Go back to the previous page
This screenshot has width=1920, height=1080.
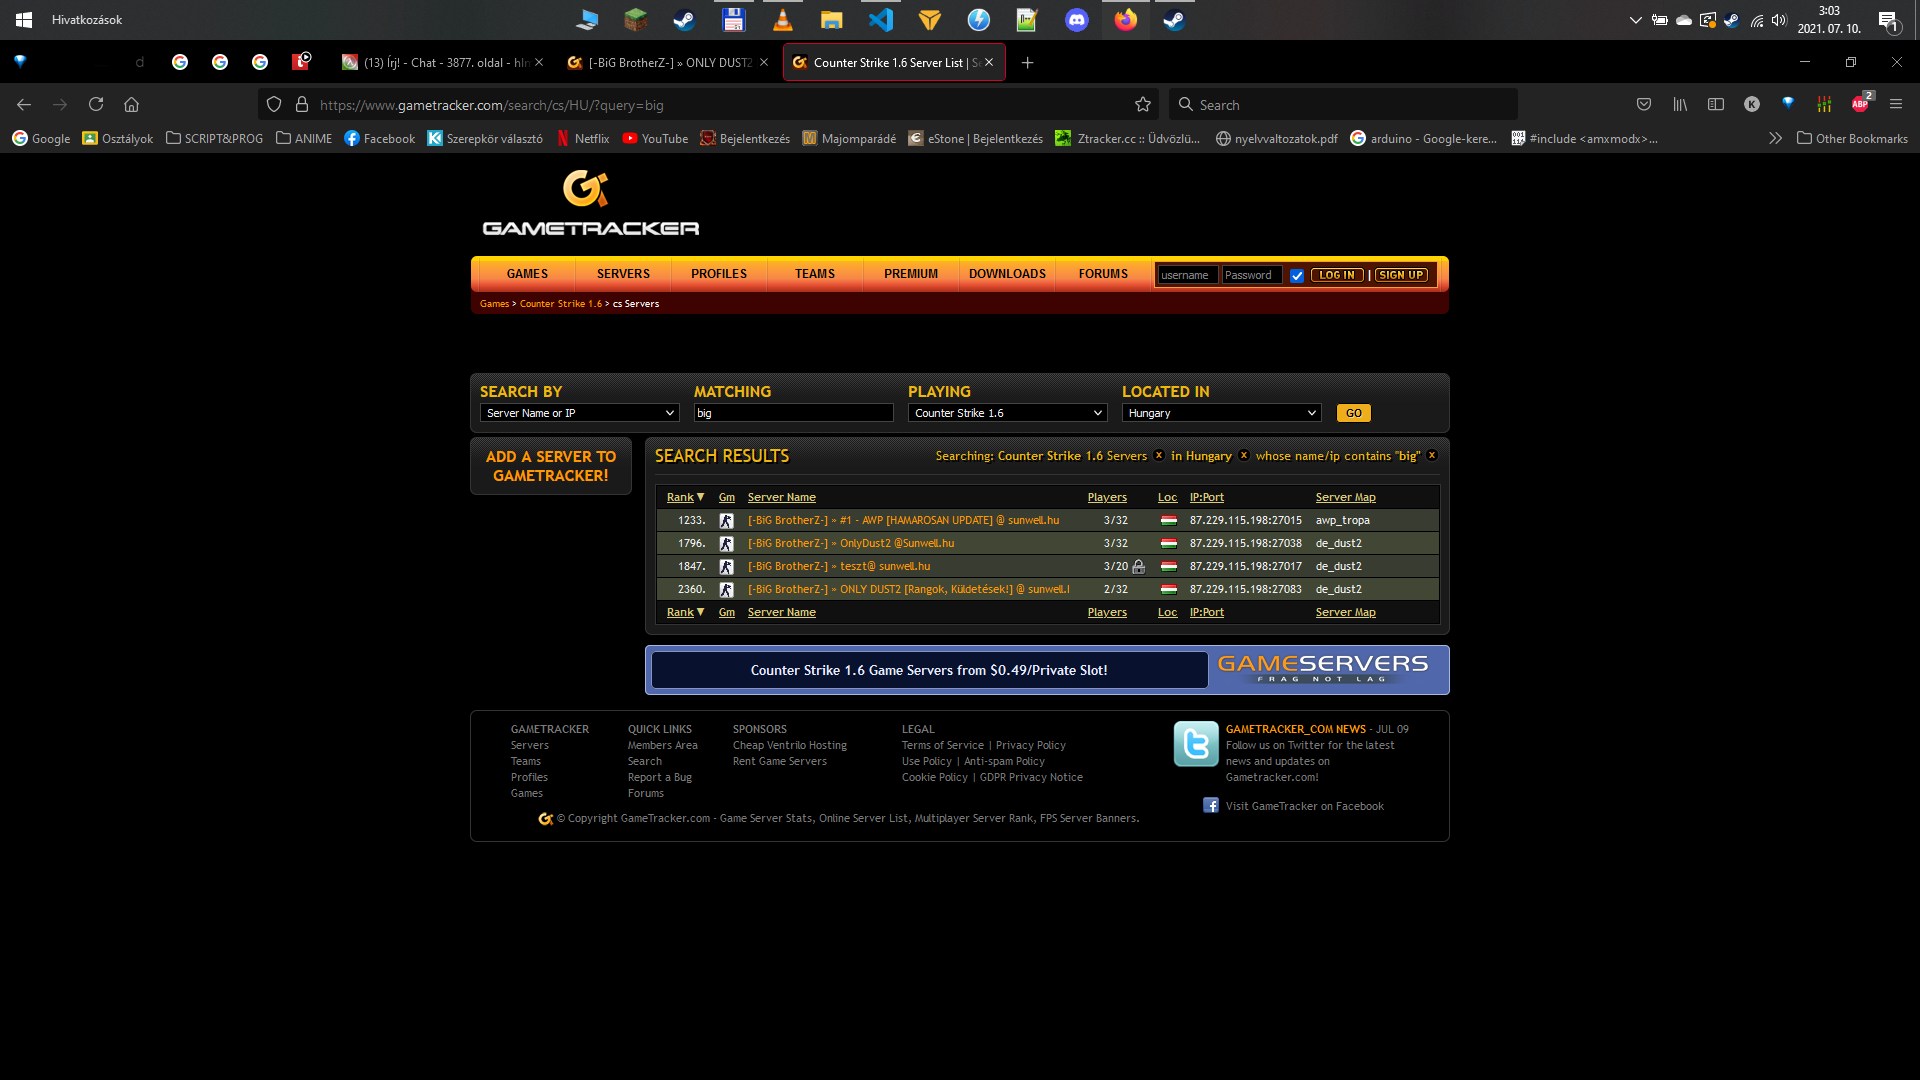coord(24,104)
